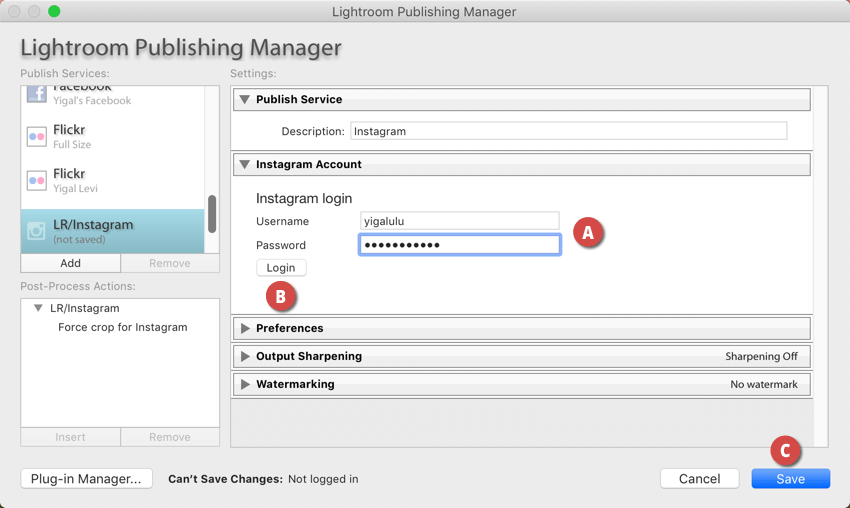Click the No watermark status text
Viewport: 850px width, 508px height.
tap(763, 384)
